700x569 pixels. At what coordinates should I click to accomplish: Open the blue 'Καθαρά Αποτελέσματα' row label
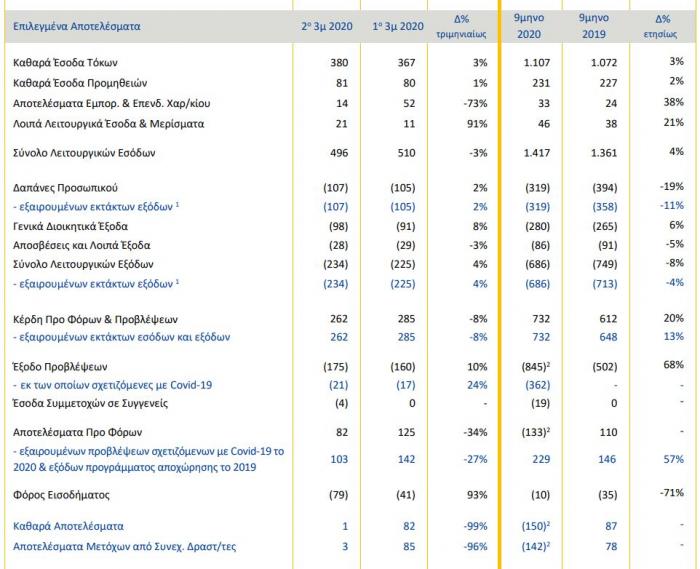click(x=66, y=526)
